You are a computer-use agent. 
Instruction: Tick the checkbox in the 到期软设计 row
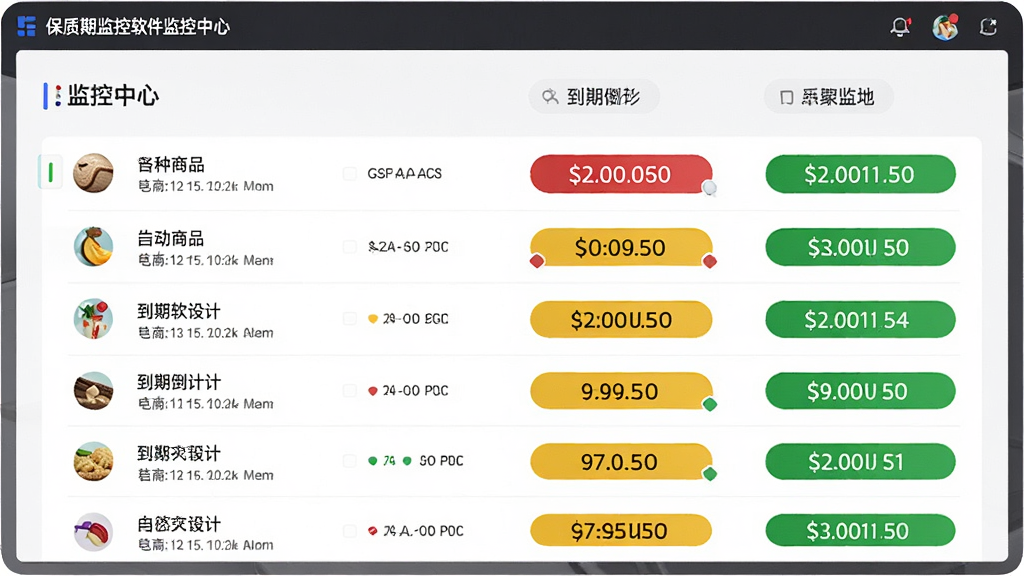pos(350,318)
